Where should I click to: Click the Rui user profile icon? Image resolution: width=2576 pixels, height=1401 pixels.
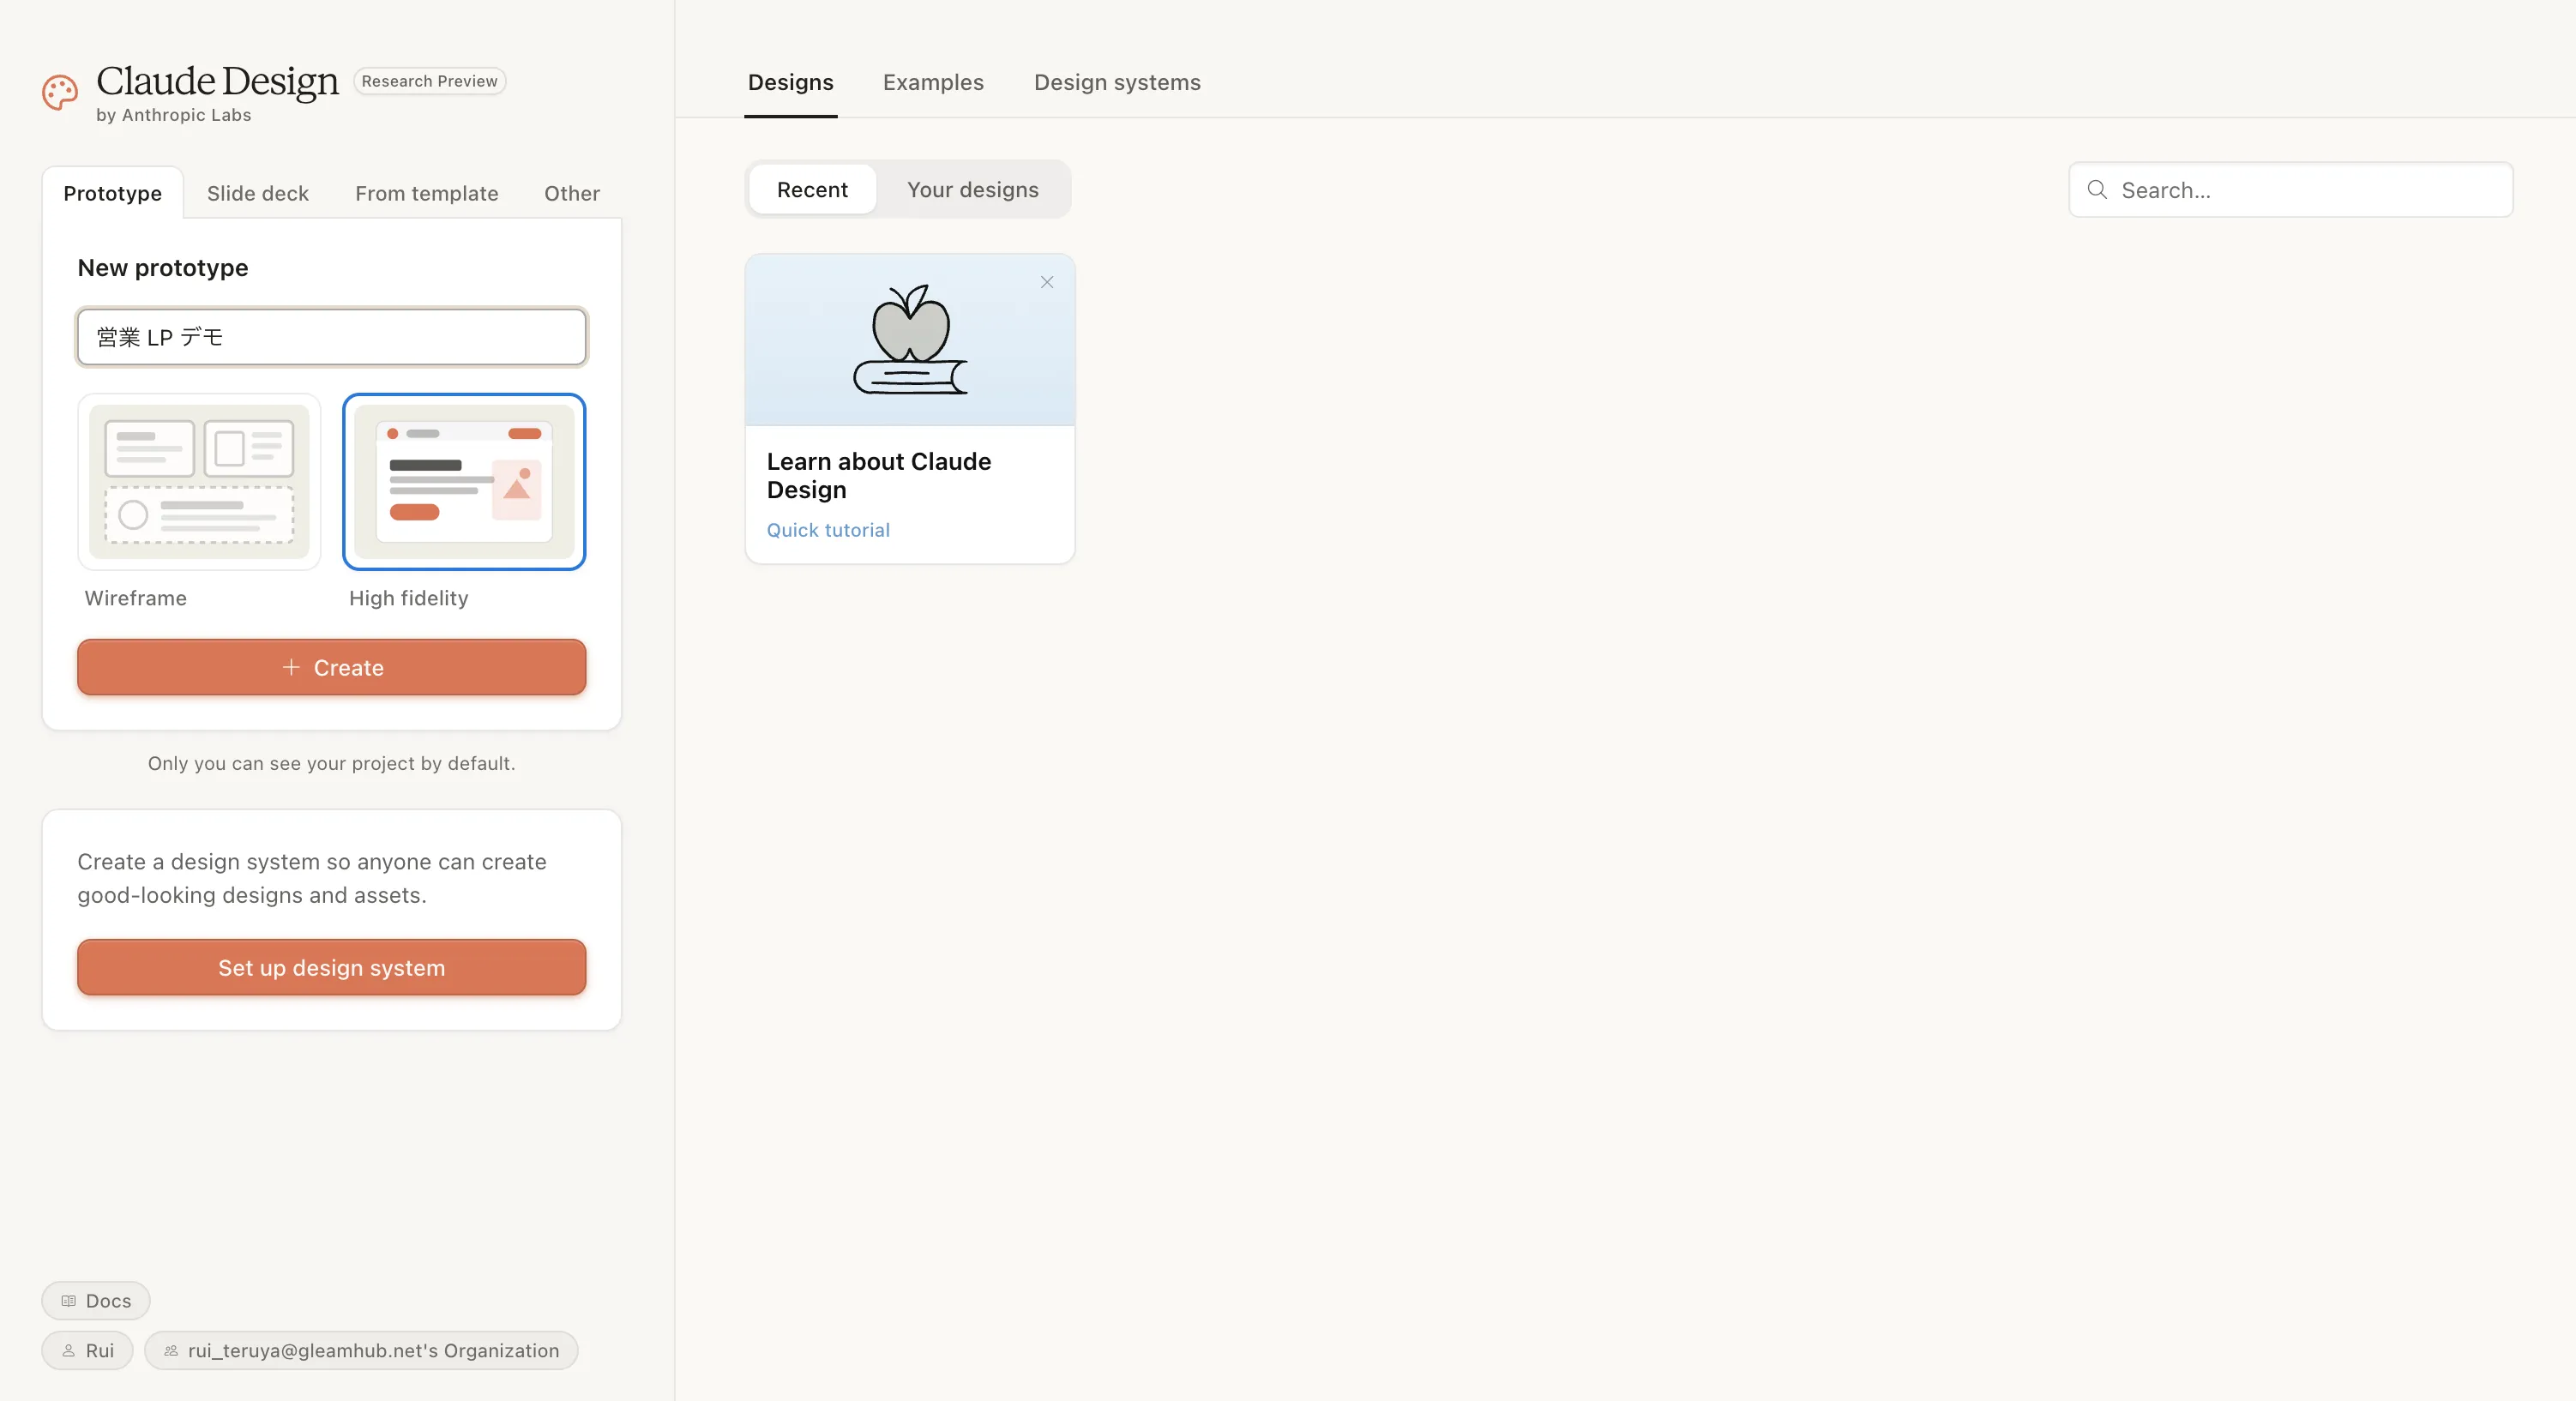(x=69, y=1350)
